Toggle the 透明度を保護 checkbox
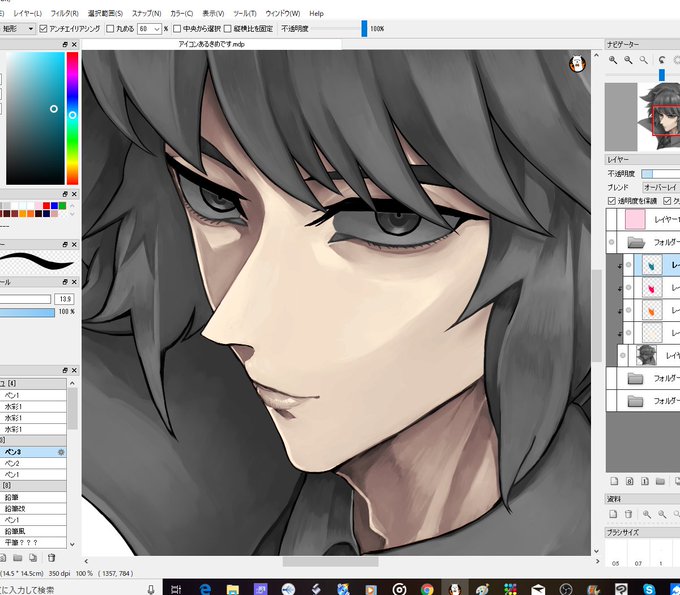Image resolution: width=680 pixels, height=595 pixels. pyautogui.click(x=611, y=201)
